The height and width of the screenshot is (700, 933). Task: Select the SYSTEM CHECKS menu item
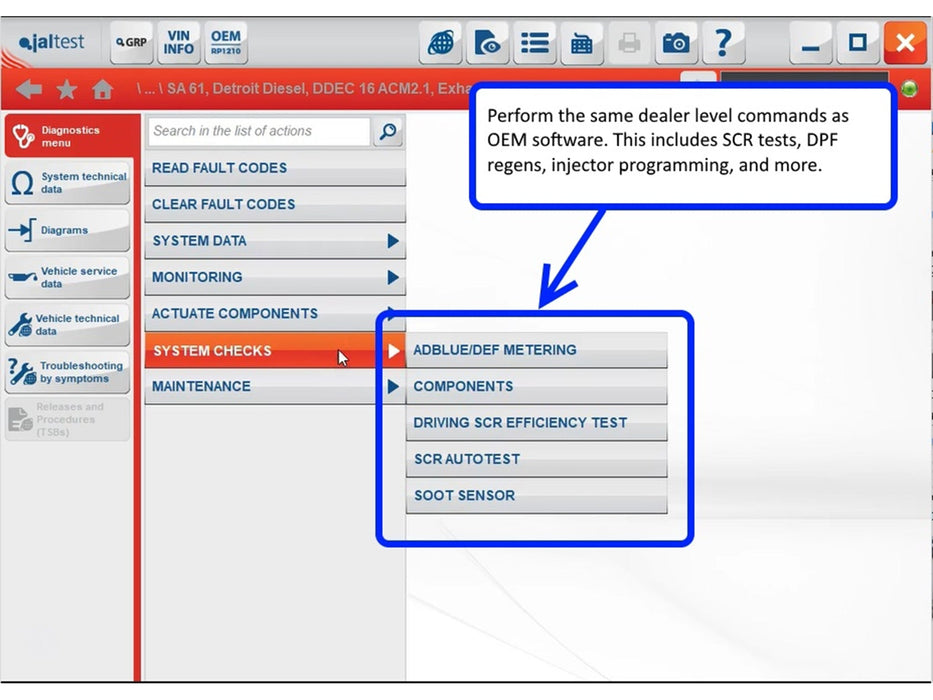point(275,351)
